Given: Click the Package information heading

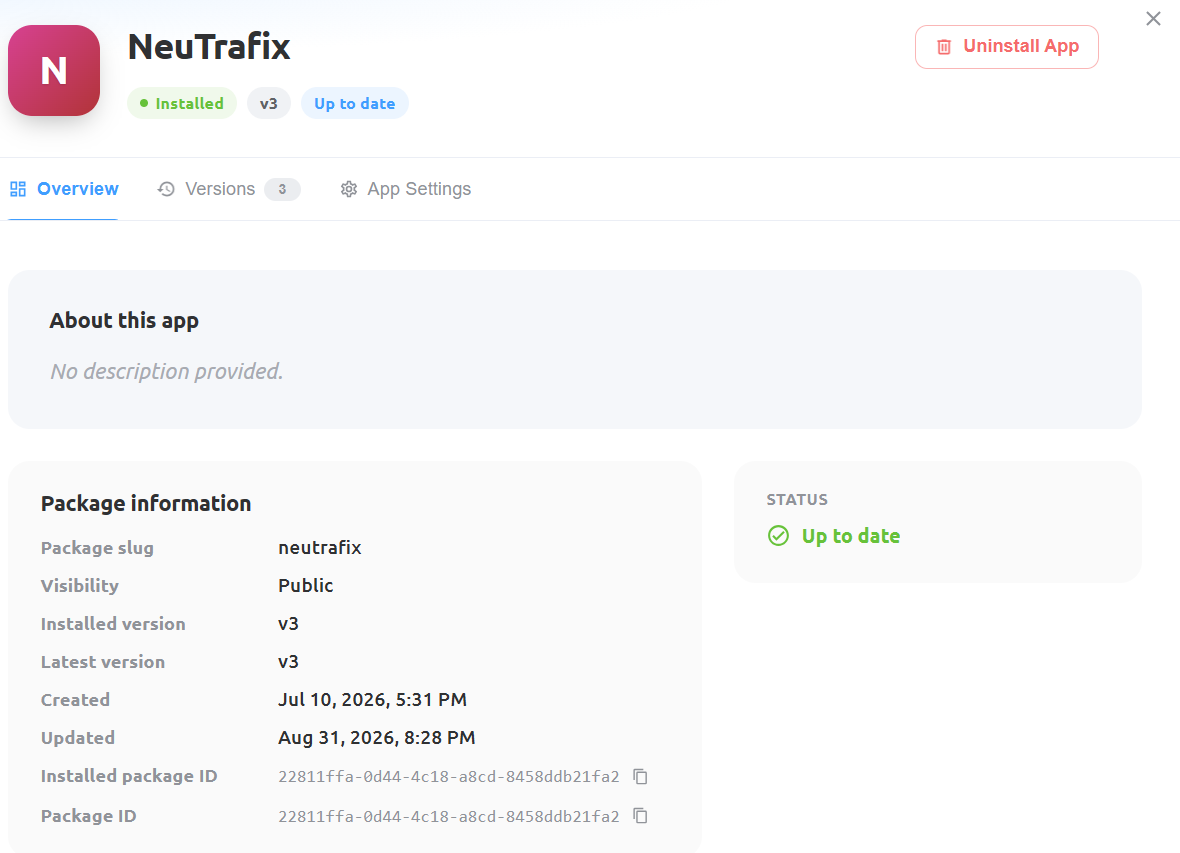Looking at the screenshot, I should click(x=146, y=504).
